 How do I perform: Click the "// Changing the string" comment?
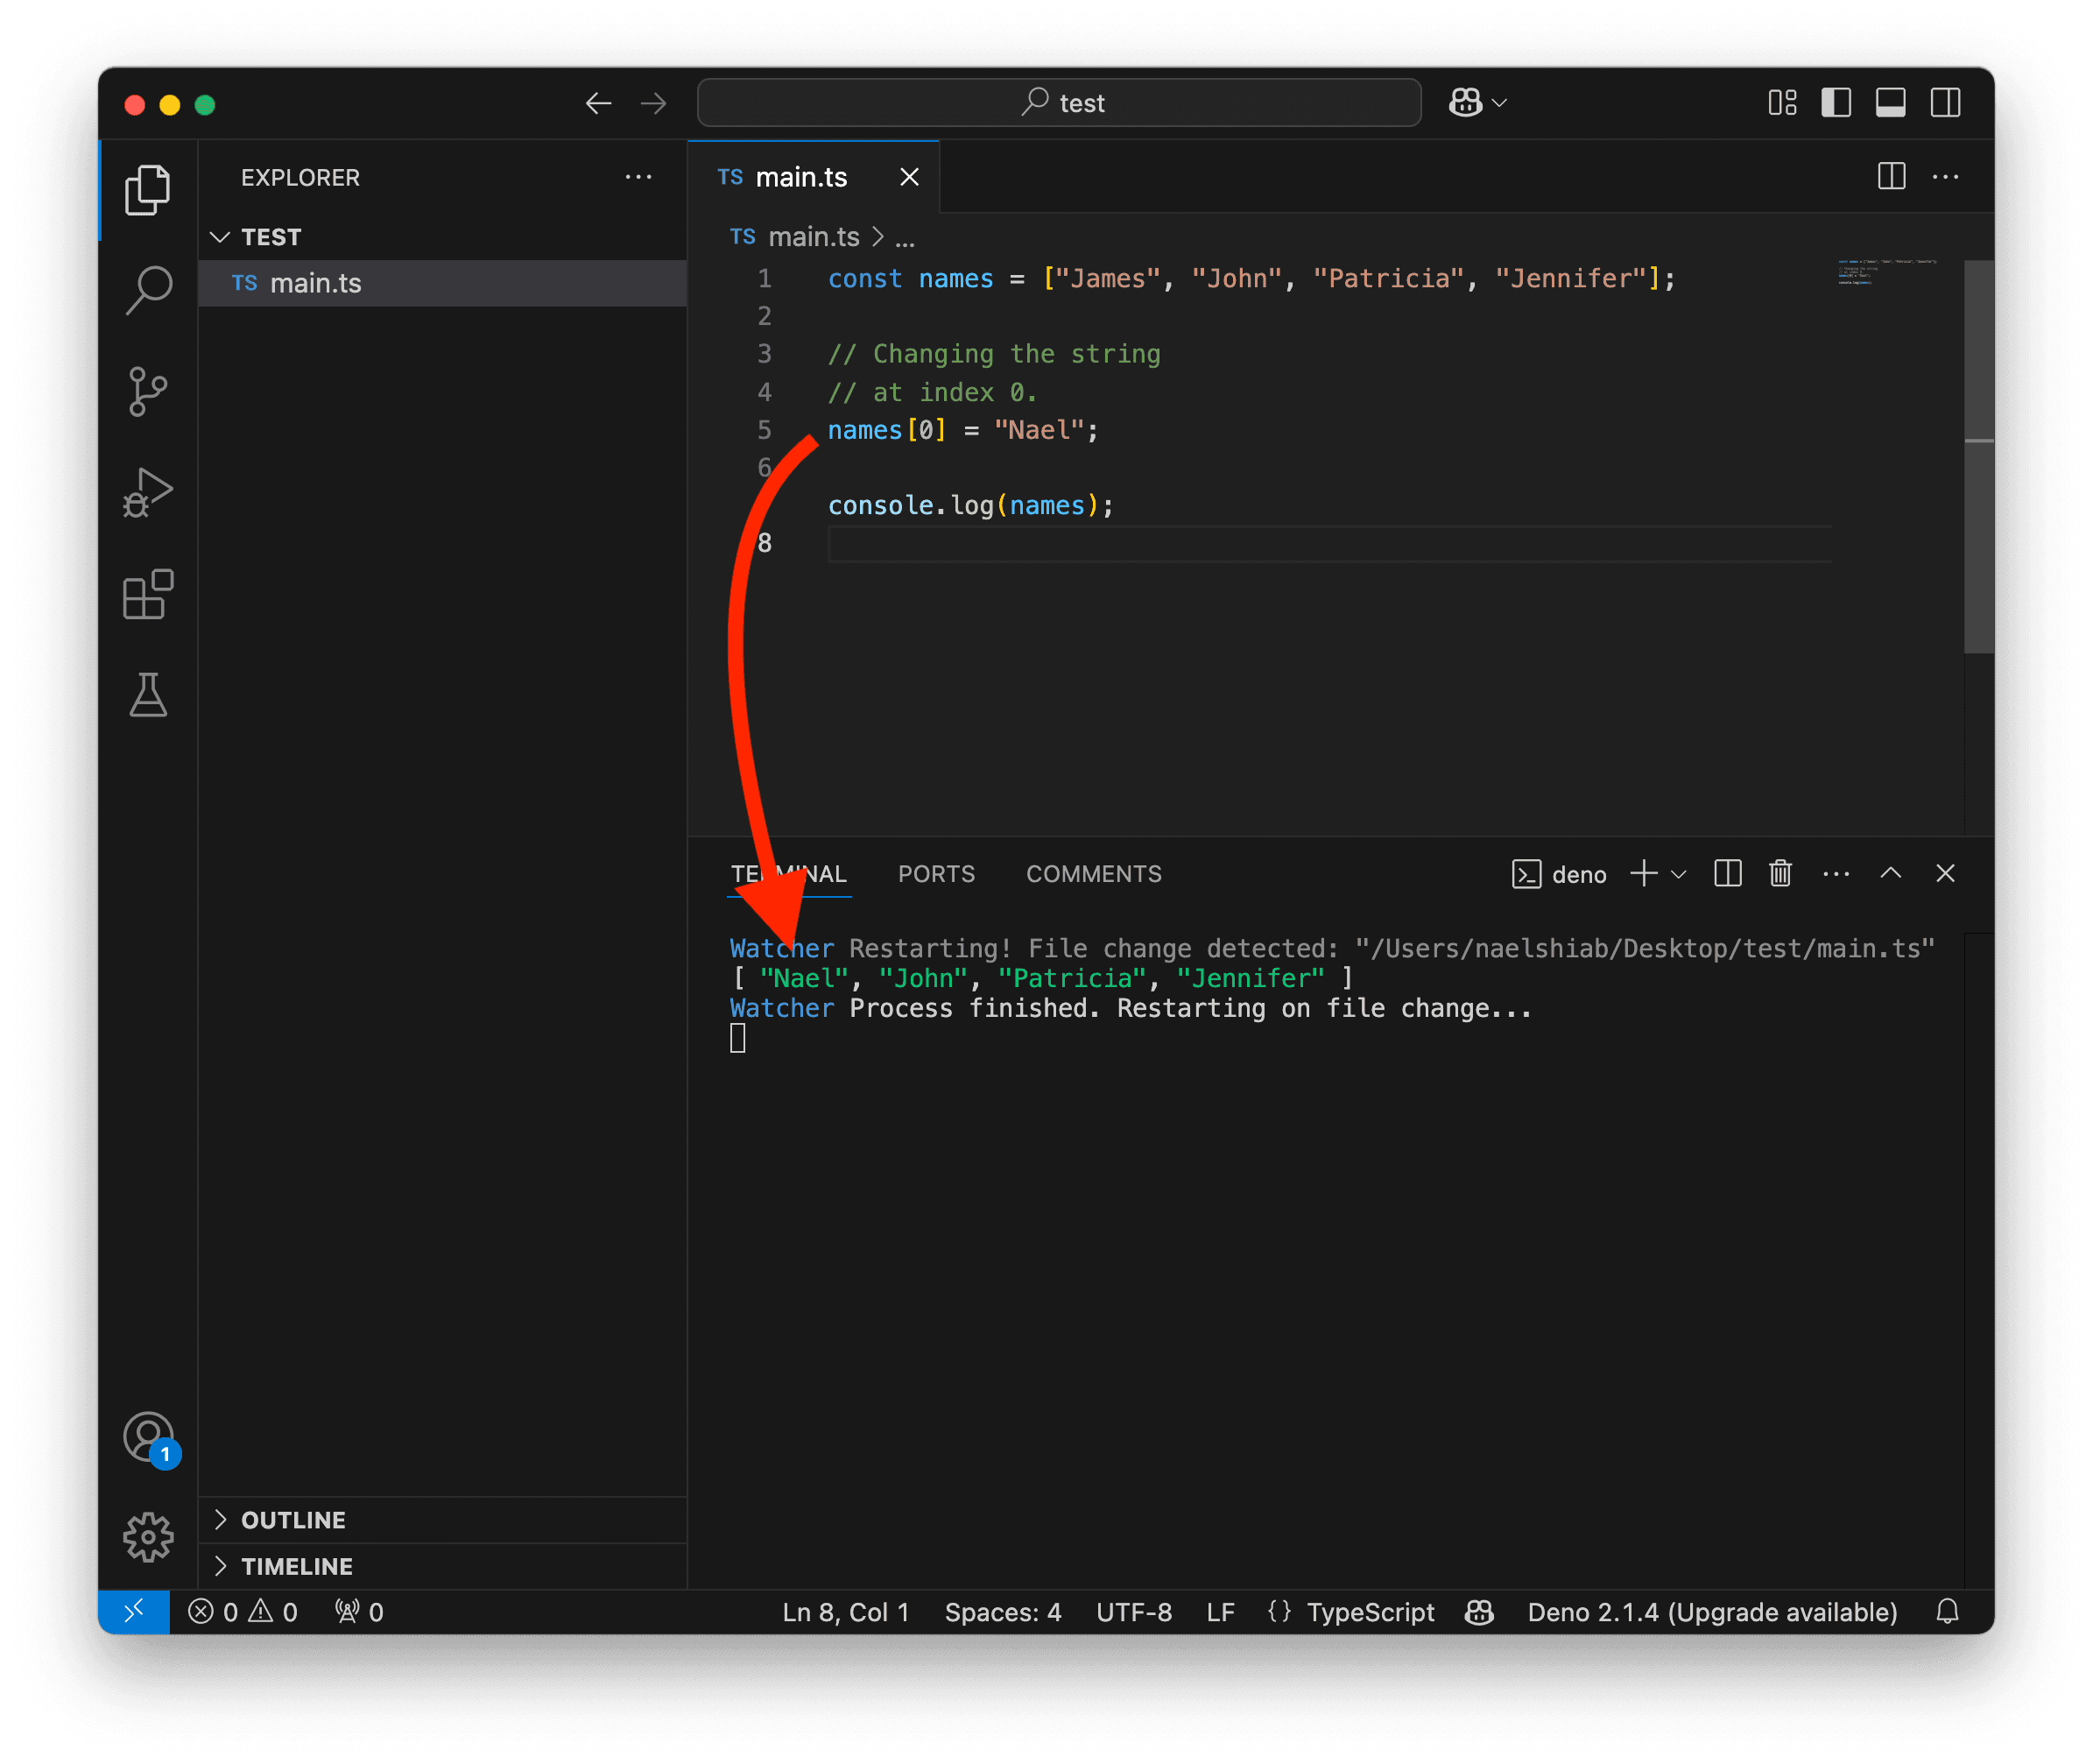[994, 354]
